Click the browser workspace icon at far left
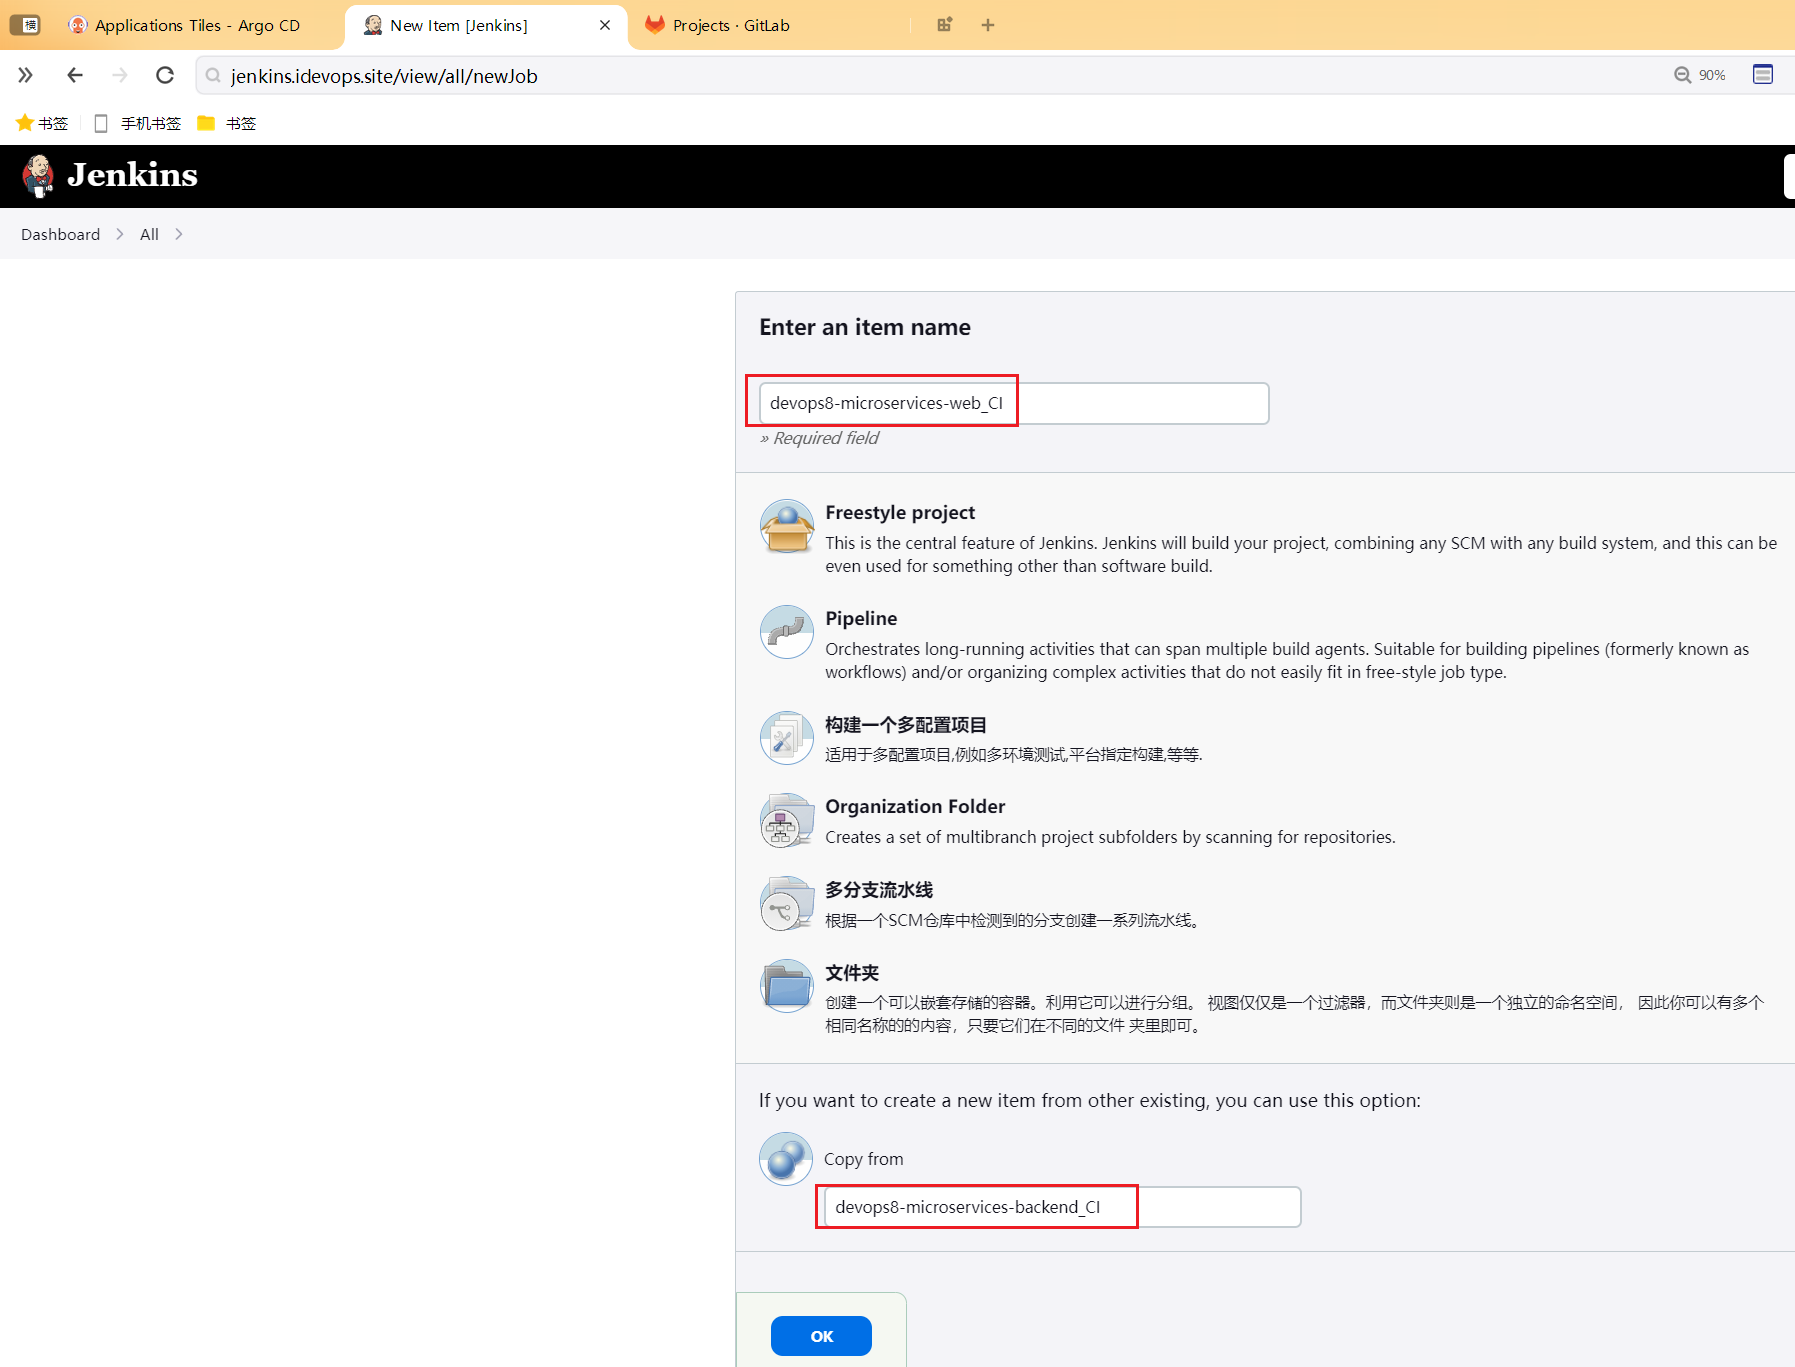 [x=26, y=25]
